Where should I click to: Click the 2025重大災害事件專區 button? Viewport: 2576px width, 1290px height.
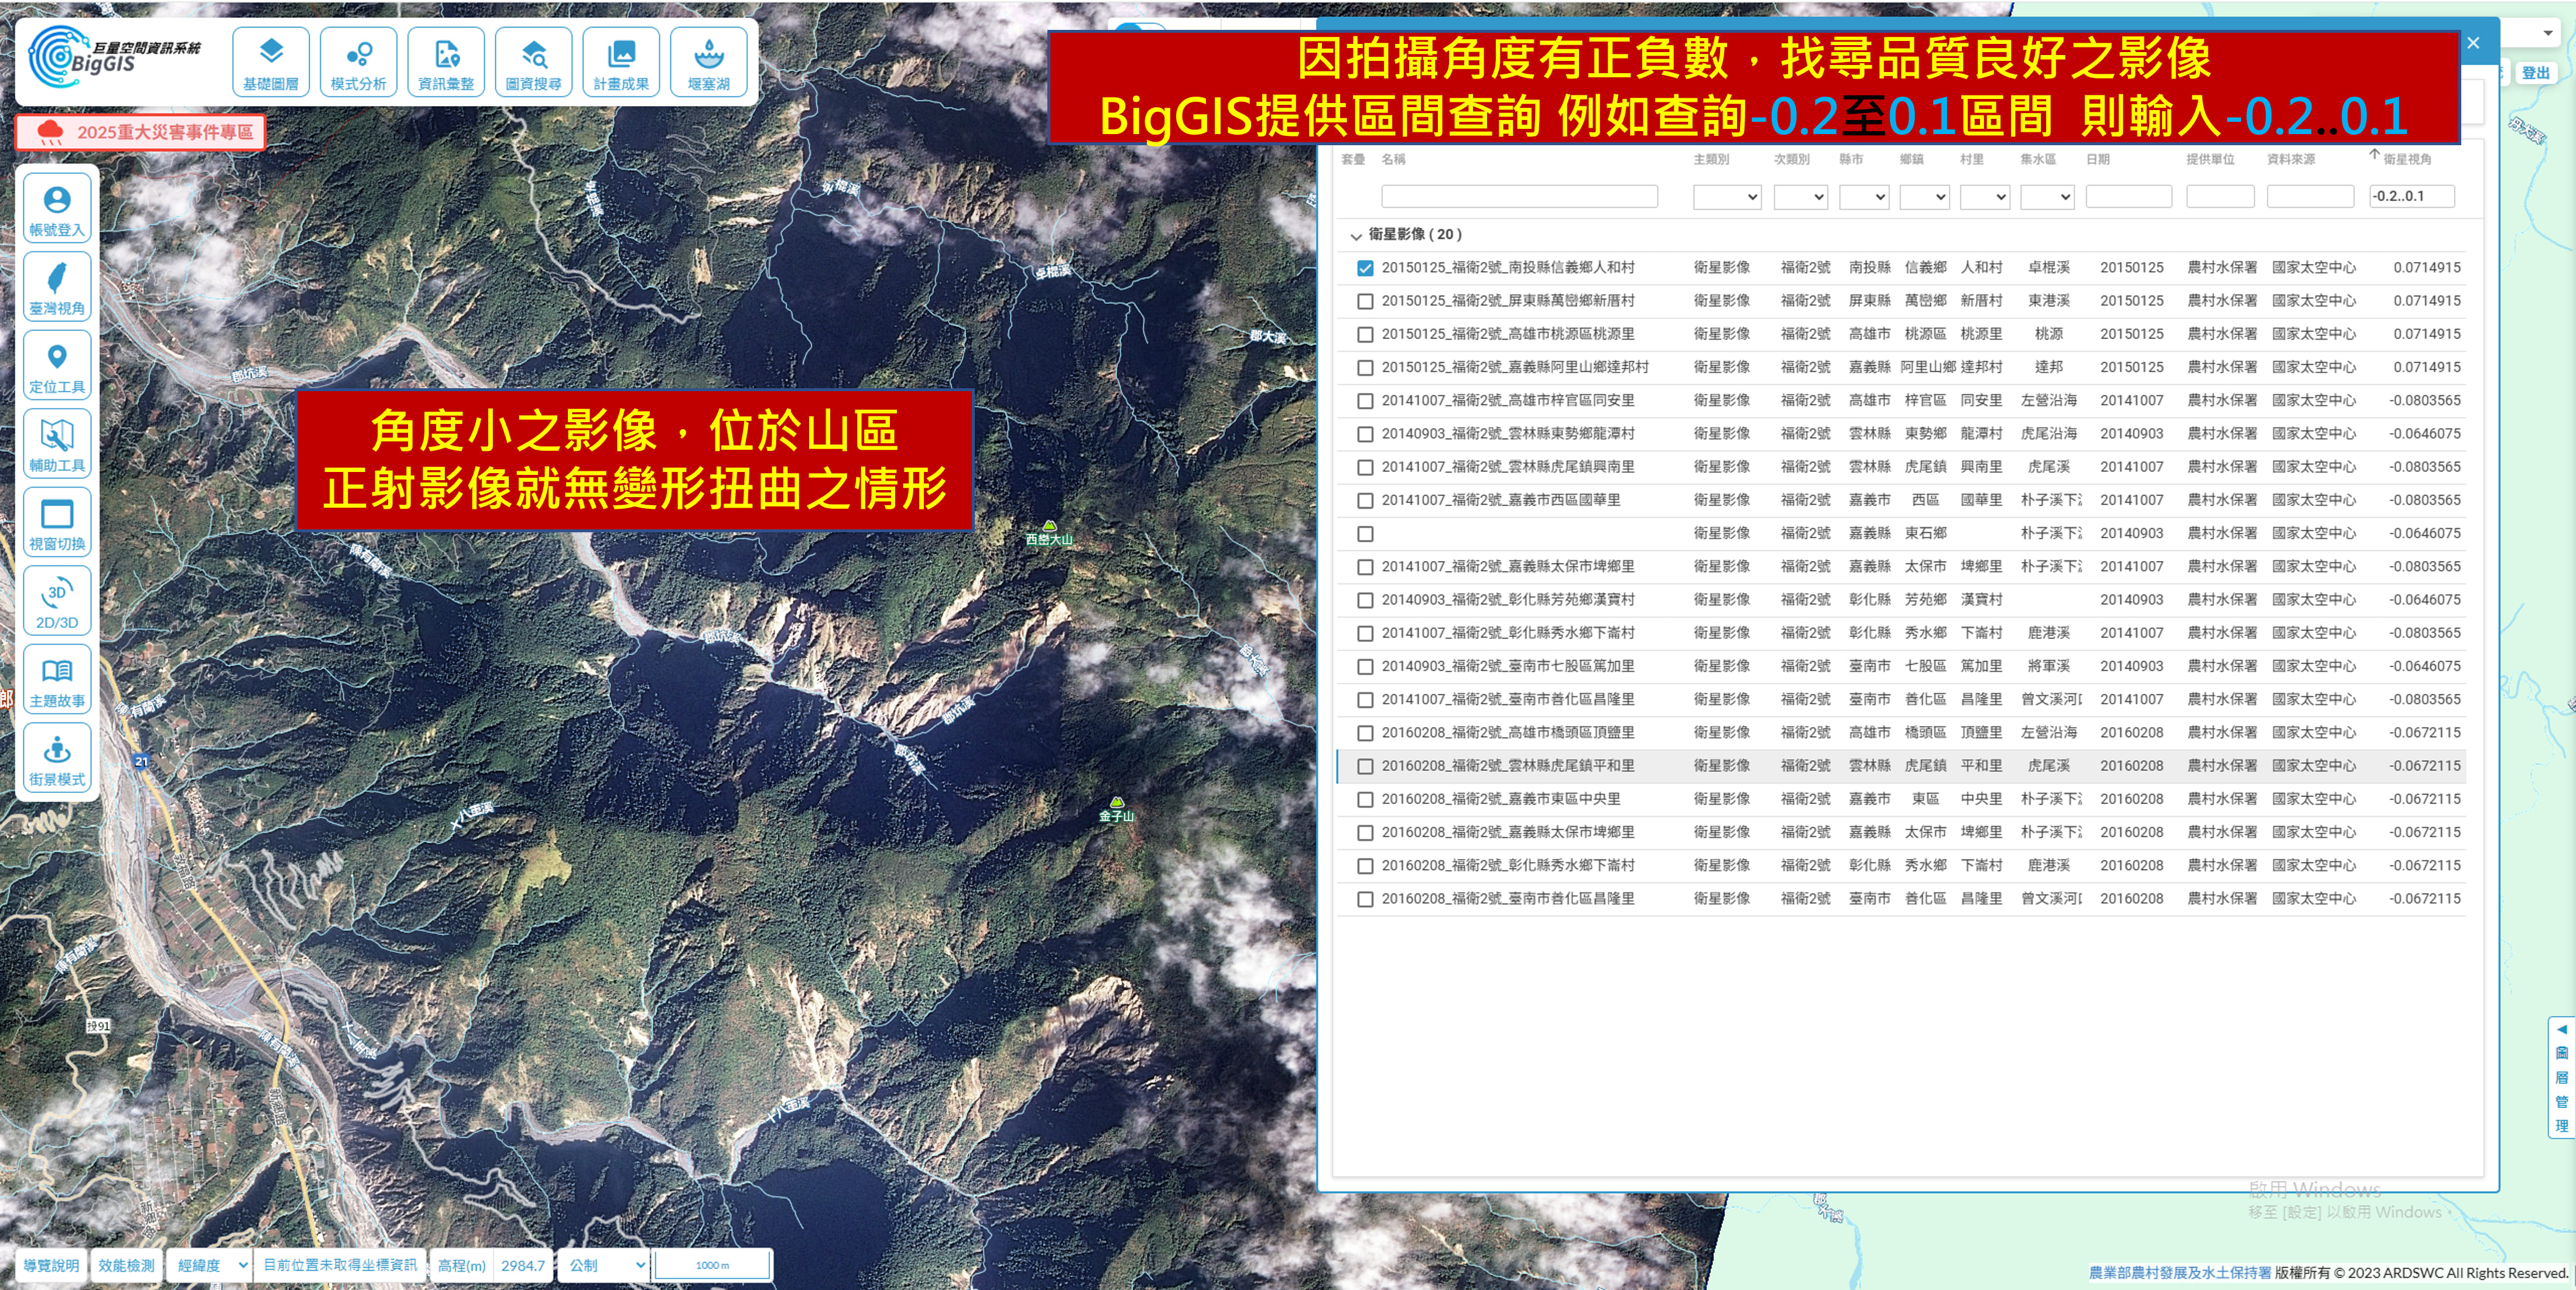click(x=140, y=132)
